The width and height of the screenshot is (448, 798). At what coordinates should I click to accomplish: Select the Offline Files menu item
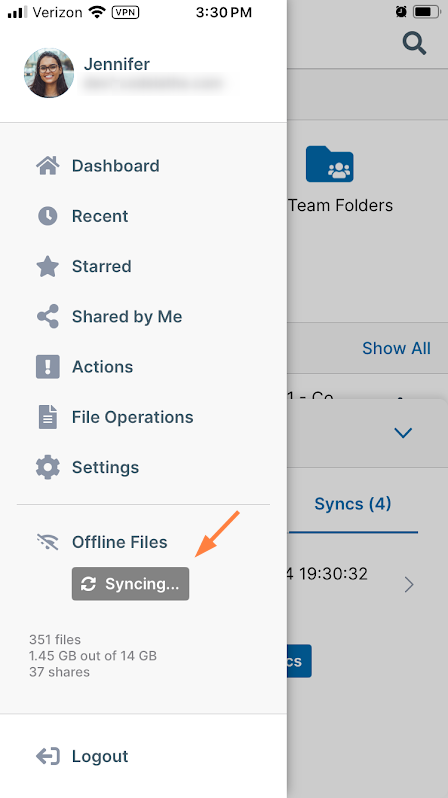coord(120,542)
